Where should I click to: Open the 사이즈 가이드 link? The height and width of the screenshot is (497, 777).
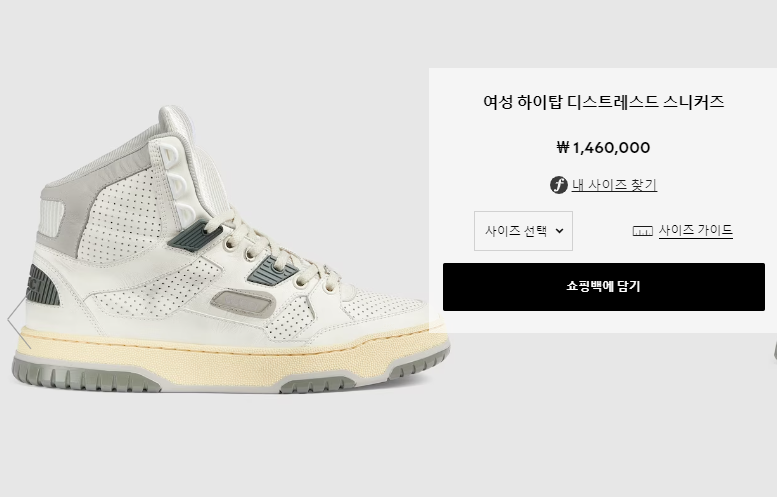(x=695, y=230)
